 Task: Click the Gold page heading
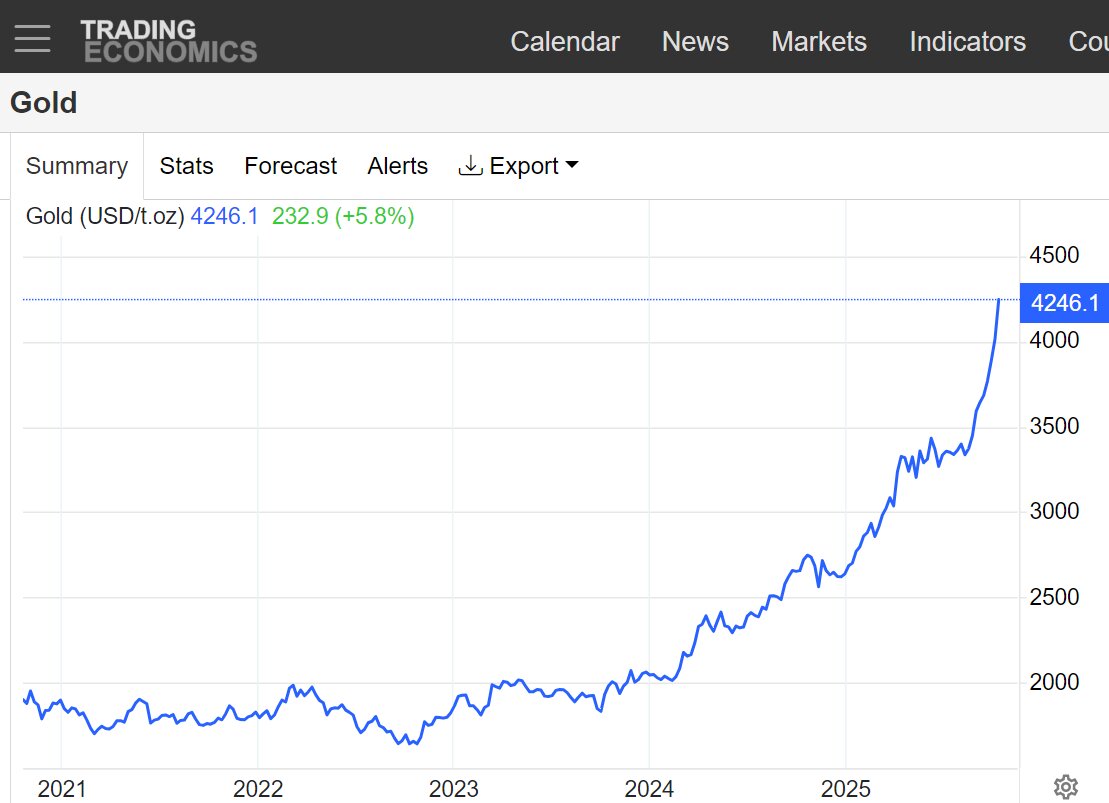tap(44, 102)
